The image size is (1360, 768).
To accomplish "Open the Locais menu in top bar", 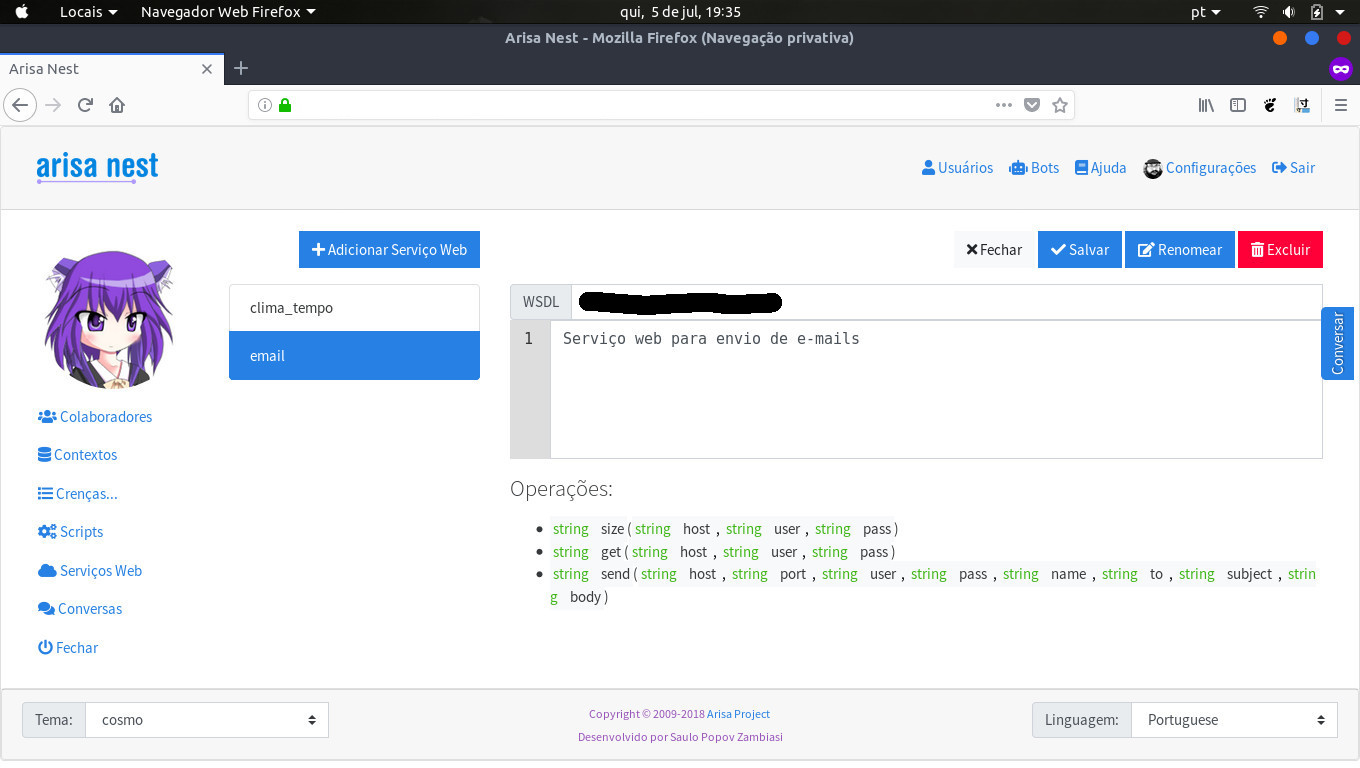I will 88,12.
